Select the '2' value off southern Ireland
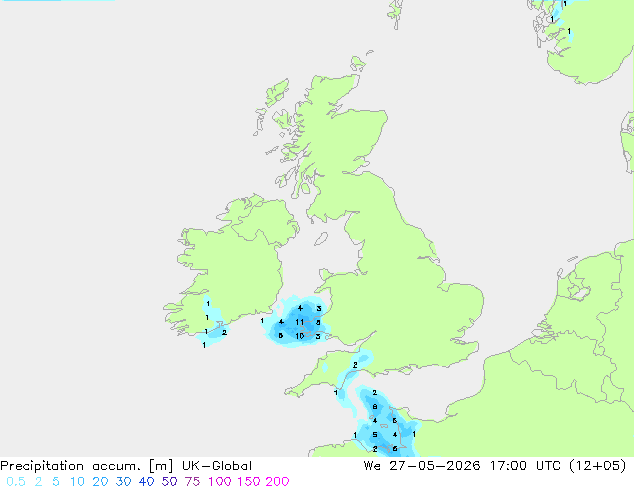634x490 pixels. (x=224, y=332)
